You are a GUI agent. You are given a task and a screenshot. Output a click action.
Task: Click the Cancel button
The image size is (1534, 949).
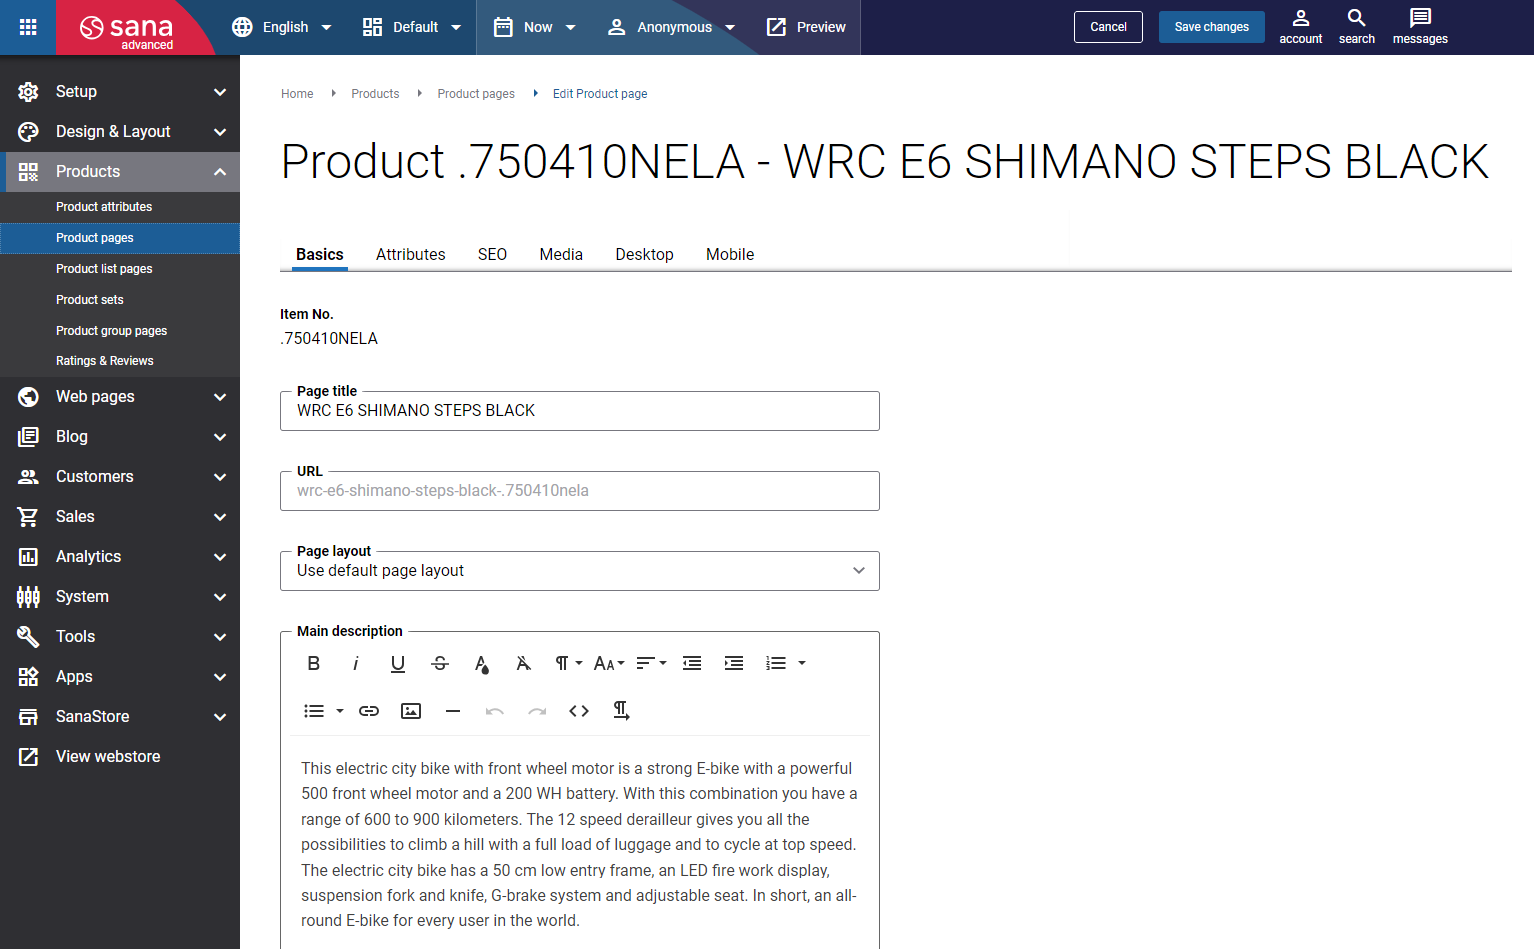coord(1108,27)
